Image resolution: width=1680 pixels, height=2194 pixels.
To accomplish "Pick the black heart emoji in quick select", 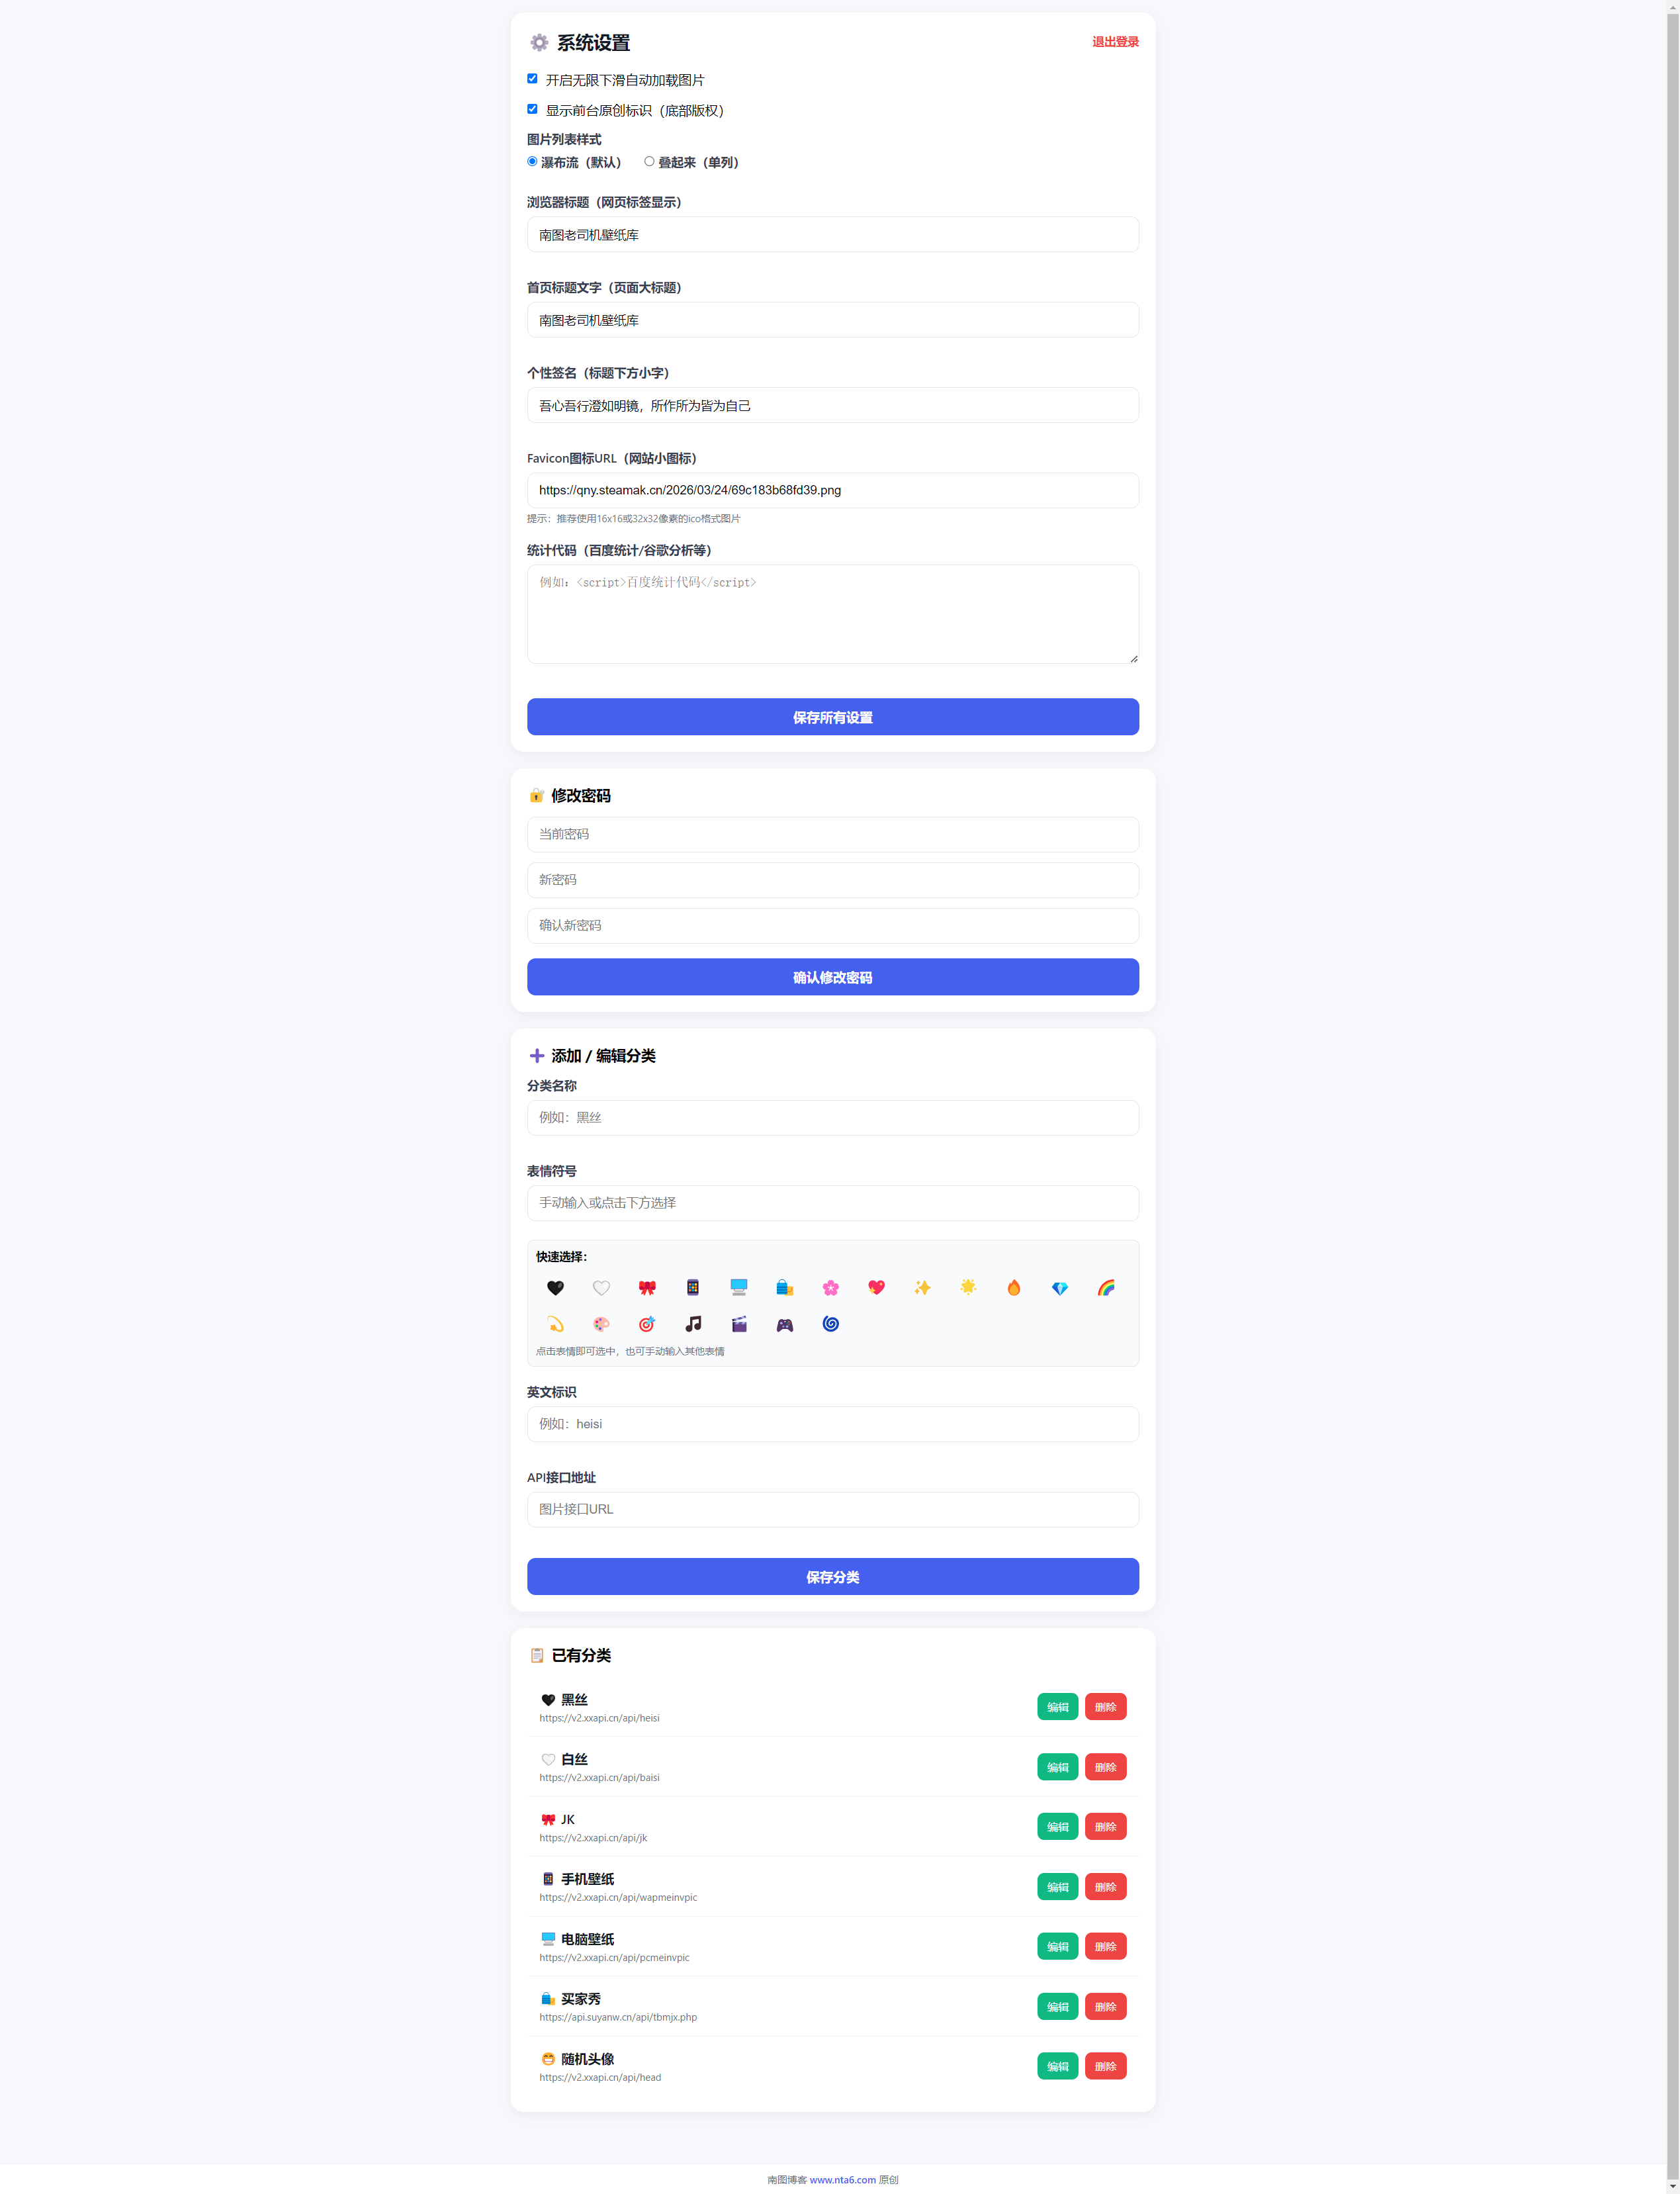I will (555, 1288).
